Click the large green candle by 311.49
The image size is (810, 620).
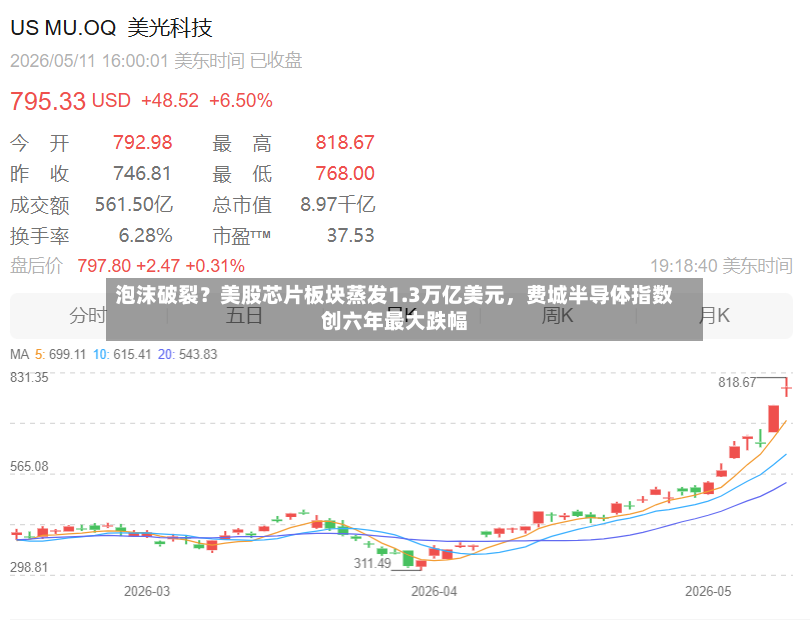pyautogui.click(x=408, y=559)
